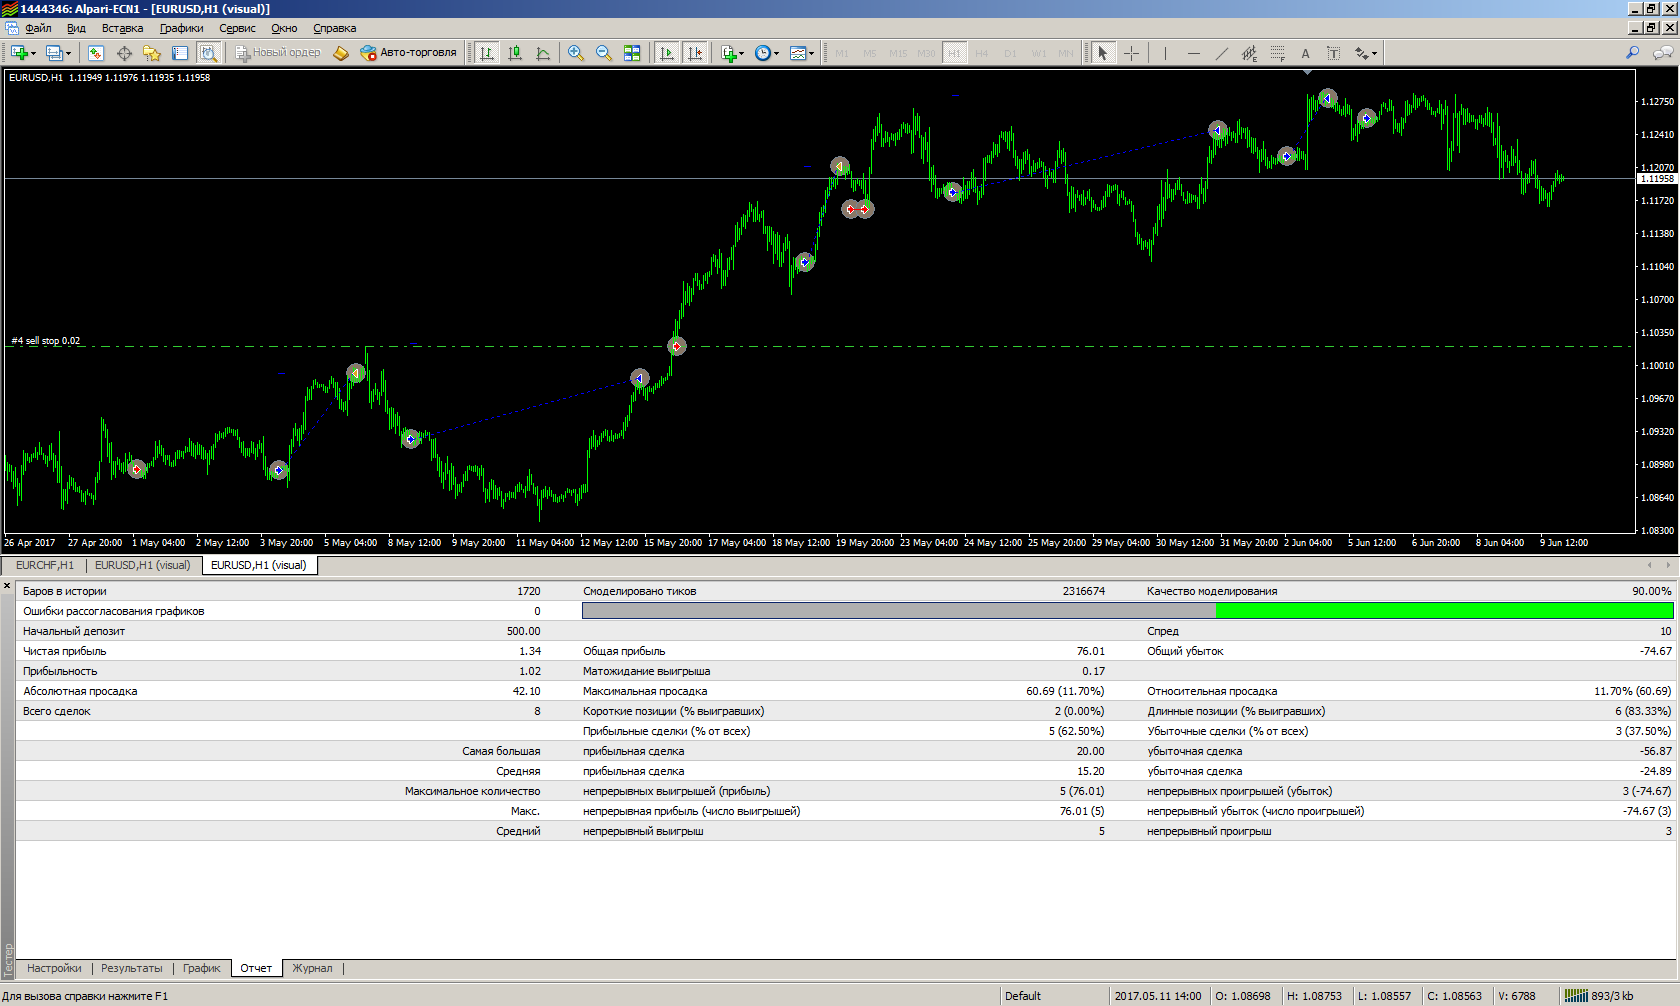Click the search magnifier in toolbar
The width and height of the screenshot is (1680, 1006).
point(1632,53)
